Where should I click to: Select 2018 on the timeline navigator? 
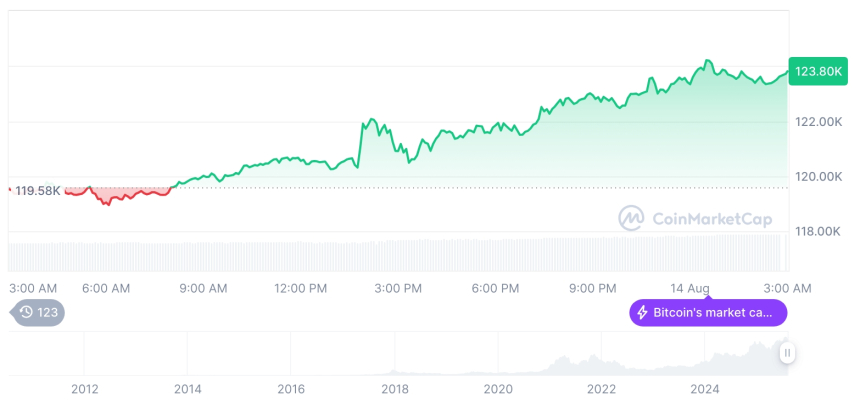pyautogui.click(x=395, y=389)
